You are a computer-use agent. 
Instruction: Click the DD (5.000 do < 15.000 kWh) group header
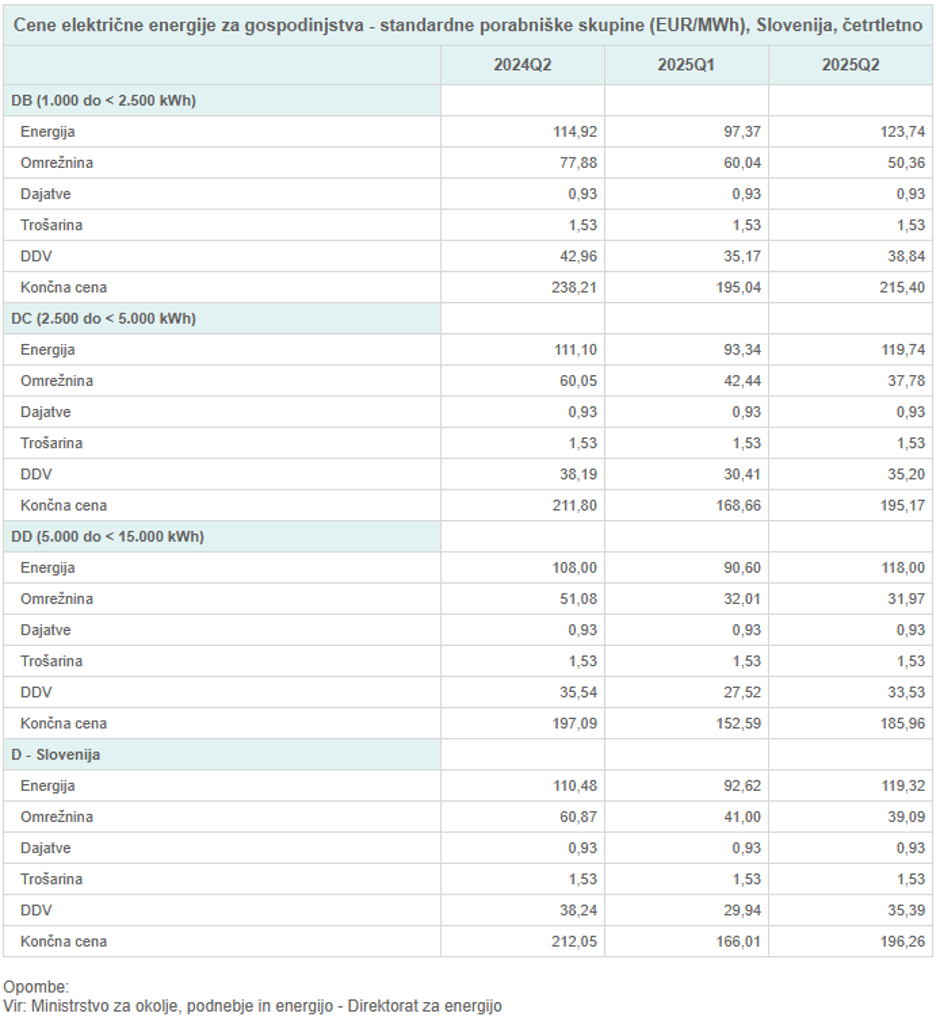coord(107,536)
